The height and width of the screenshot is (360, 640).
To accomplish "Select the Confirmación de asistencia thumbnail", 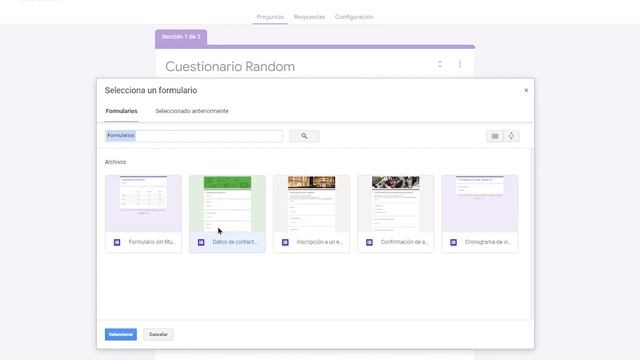I will click(396, 204).
